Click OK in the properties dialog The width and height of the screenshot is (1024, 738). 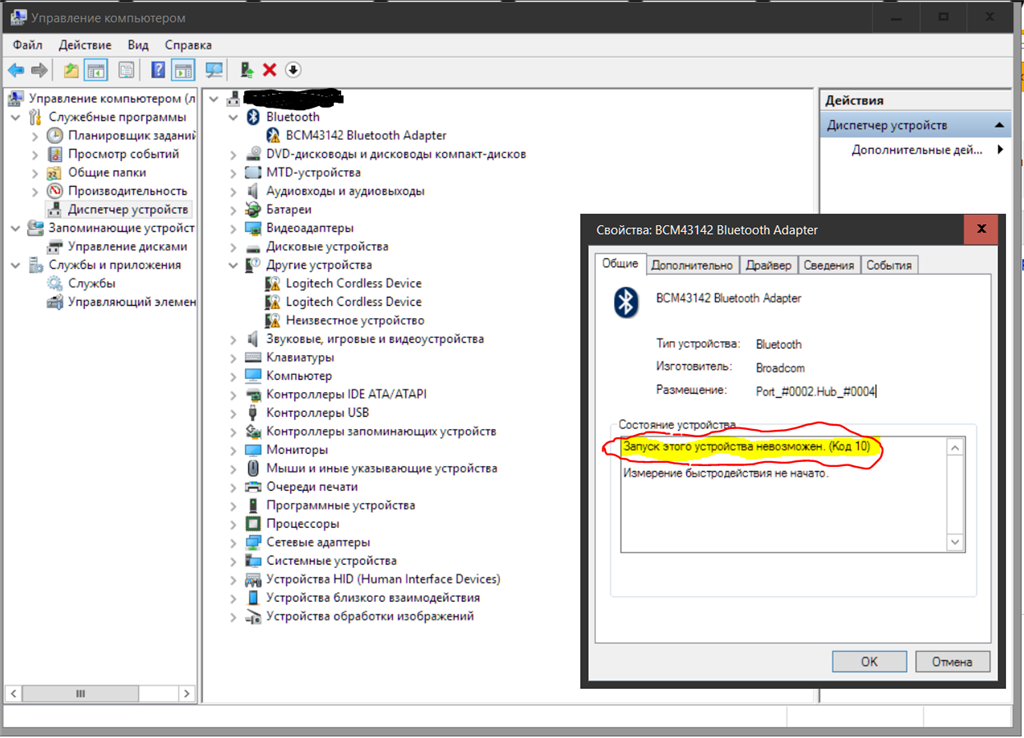point(869,662)
